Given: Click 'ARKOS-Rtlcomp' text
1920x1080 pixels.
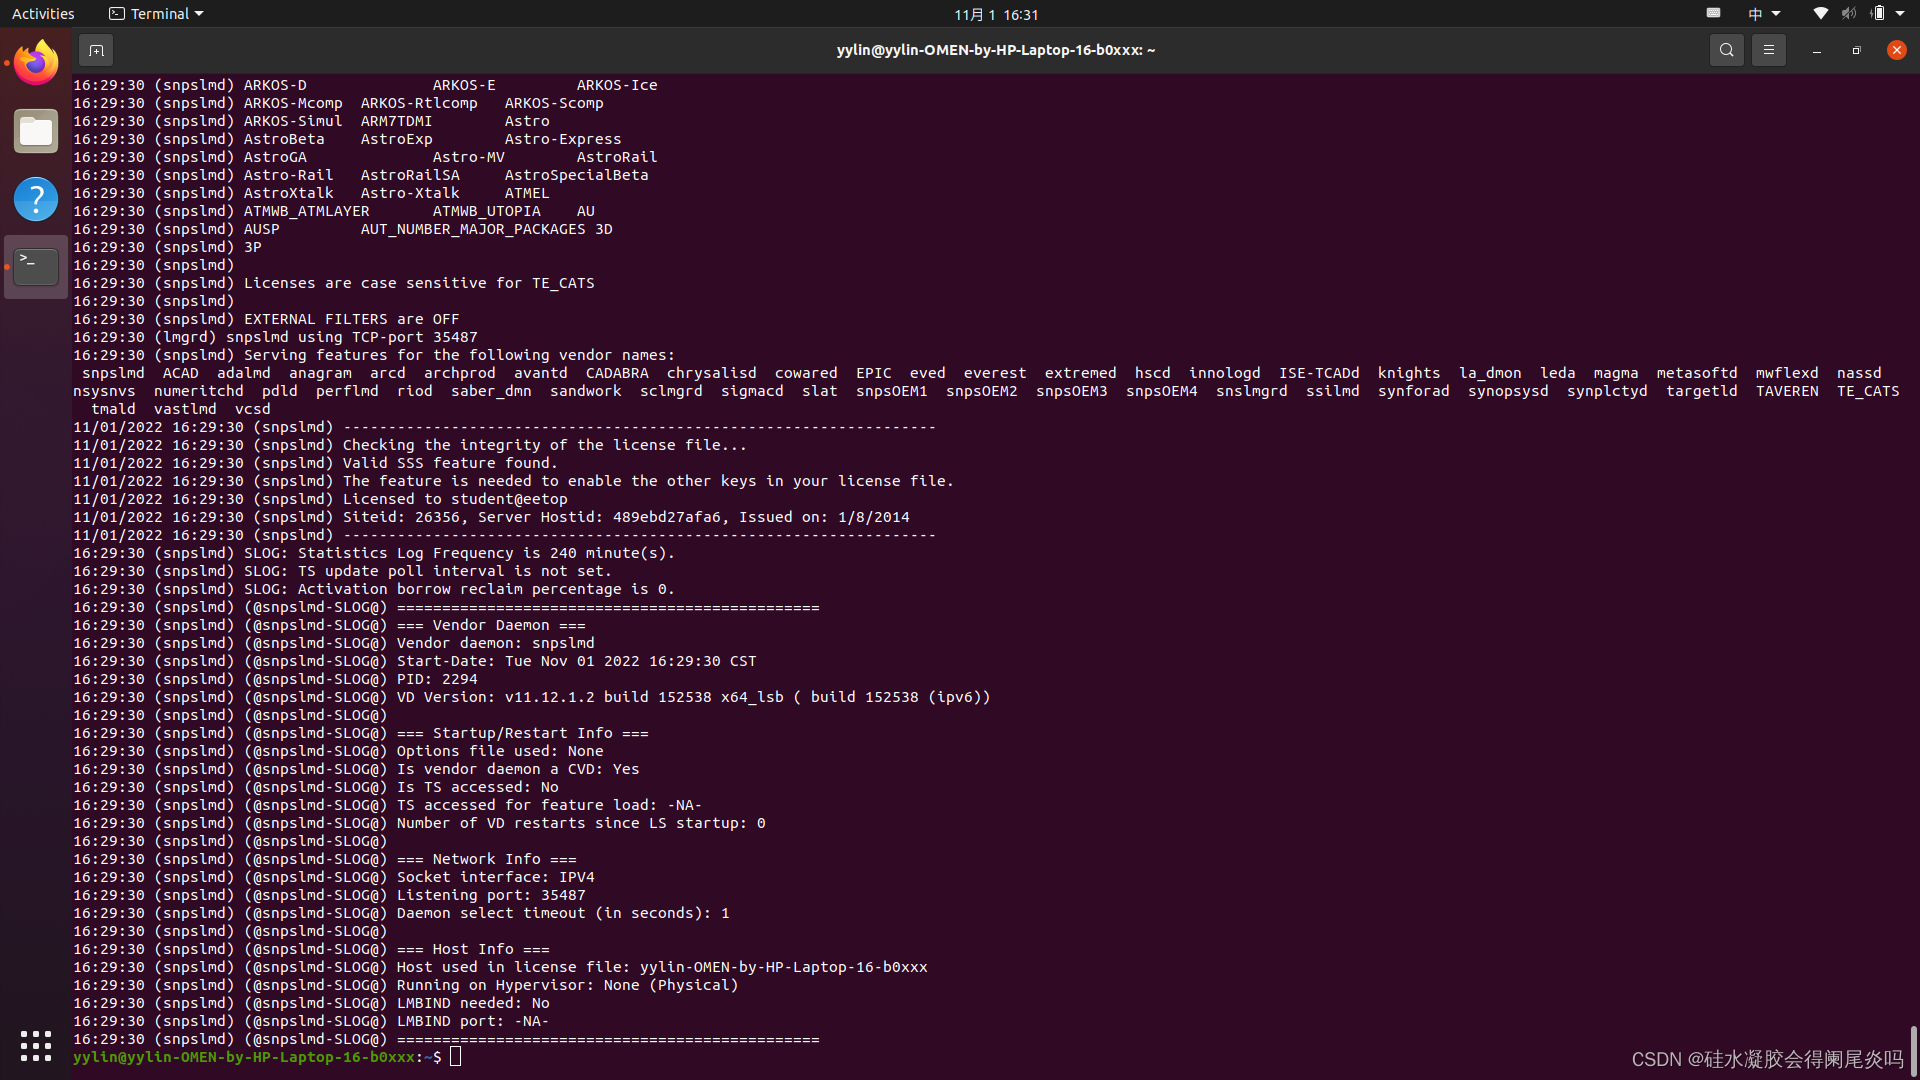Looking at the screenshot, I should tap(419, 103).
